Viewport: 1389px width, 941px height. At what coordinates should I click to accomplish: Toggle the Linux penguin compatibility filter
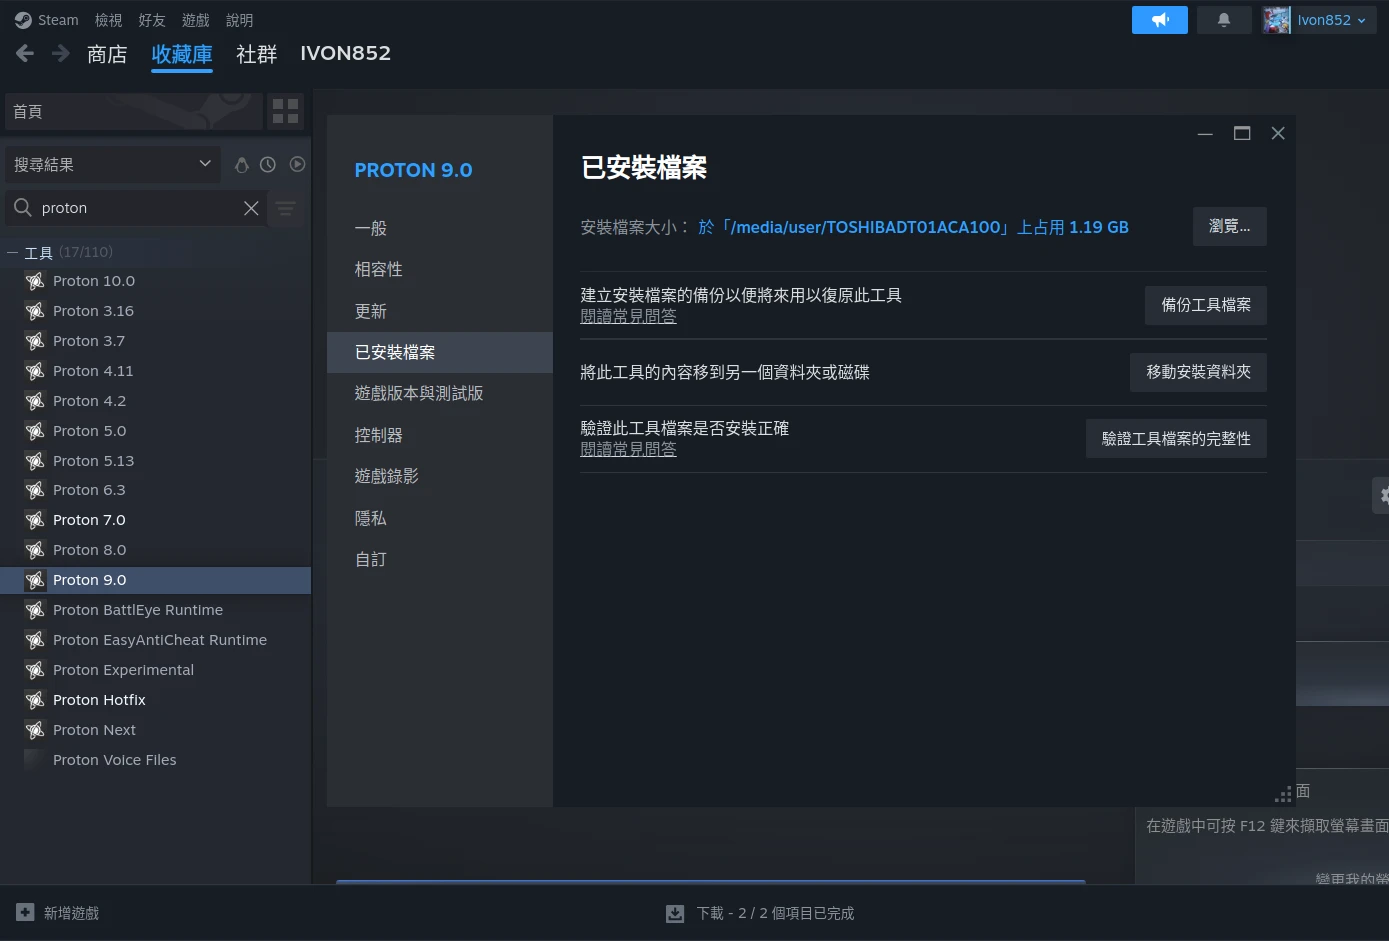coord(241,165)
